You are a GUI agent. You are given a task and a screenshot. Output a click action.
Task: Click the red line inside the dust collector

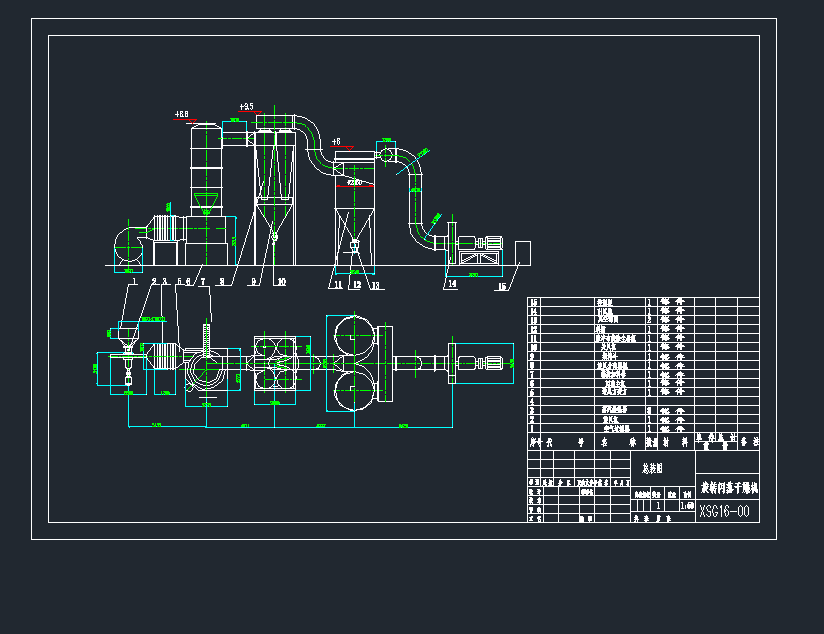point(353,184)
